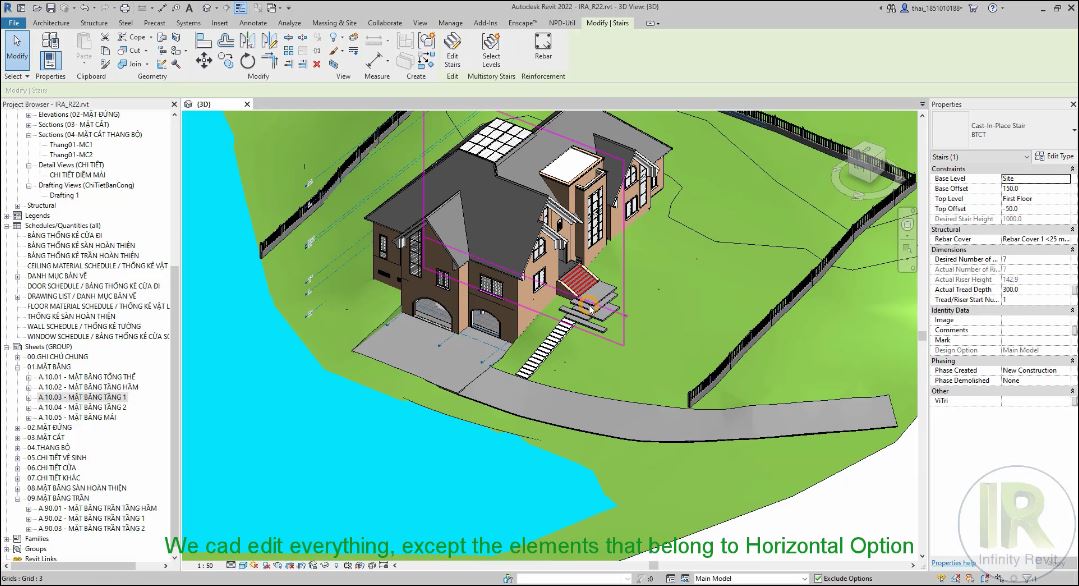
Task: Click the red Delete icon in Modify panel
Action: pos(316,63)
